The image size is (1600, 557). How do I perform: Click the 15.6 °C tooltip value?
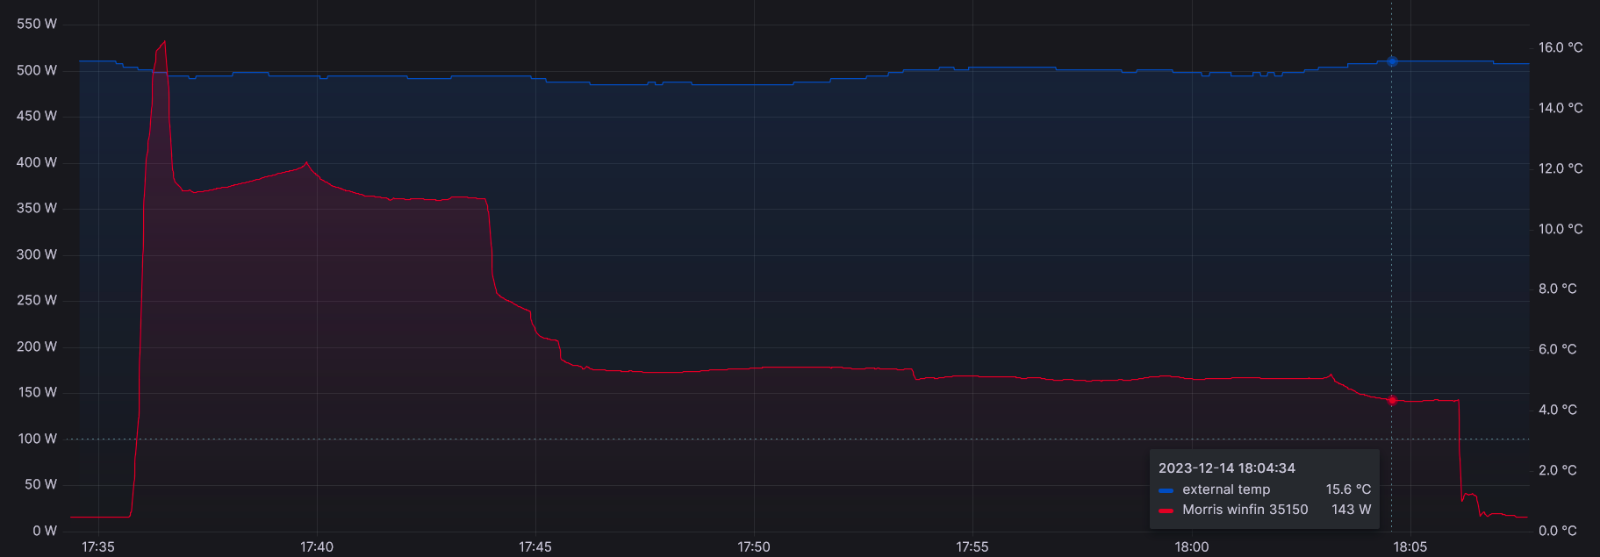click(1348, 489)
